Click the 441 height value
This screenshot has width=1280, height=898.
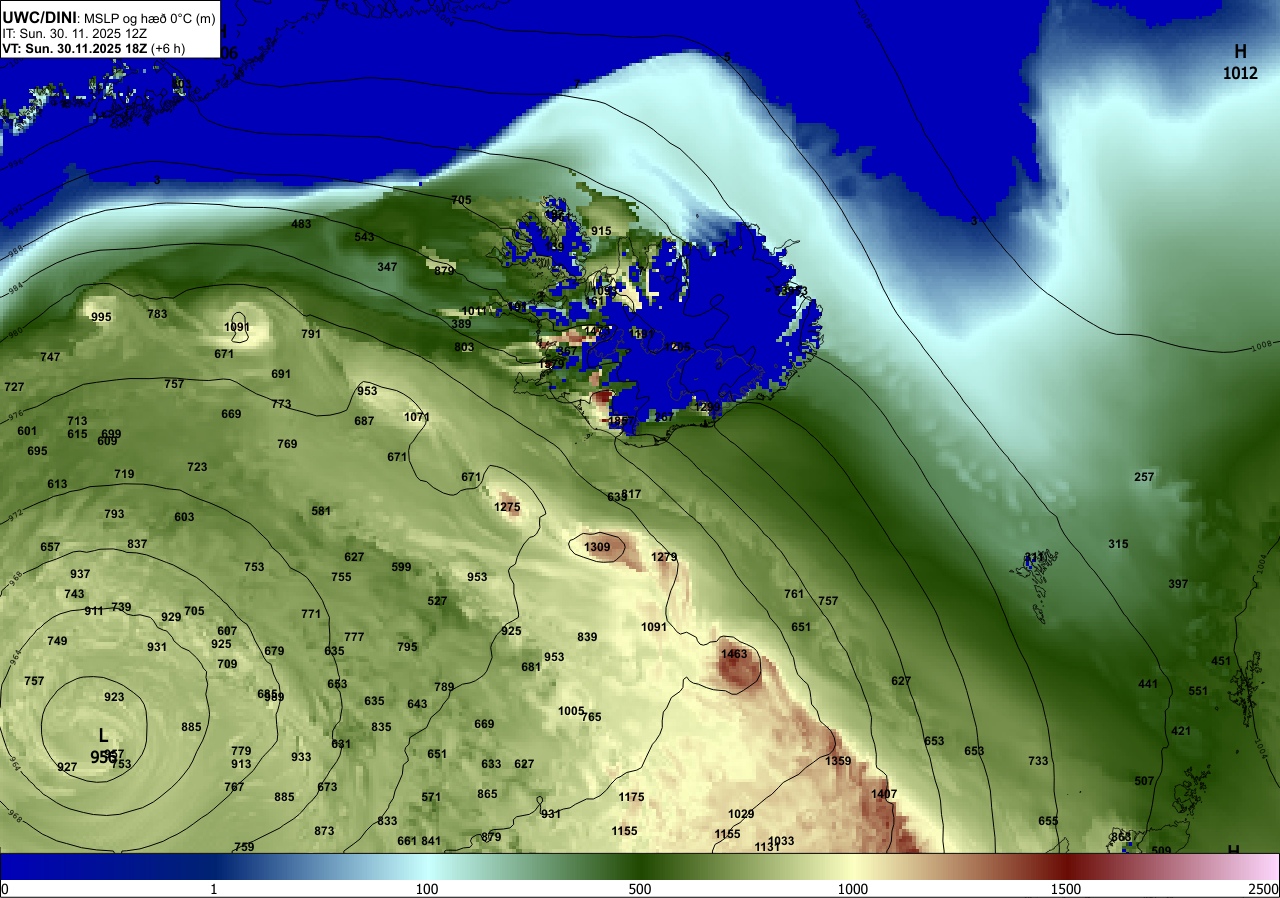click(1147, 684)
